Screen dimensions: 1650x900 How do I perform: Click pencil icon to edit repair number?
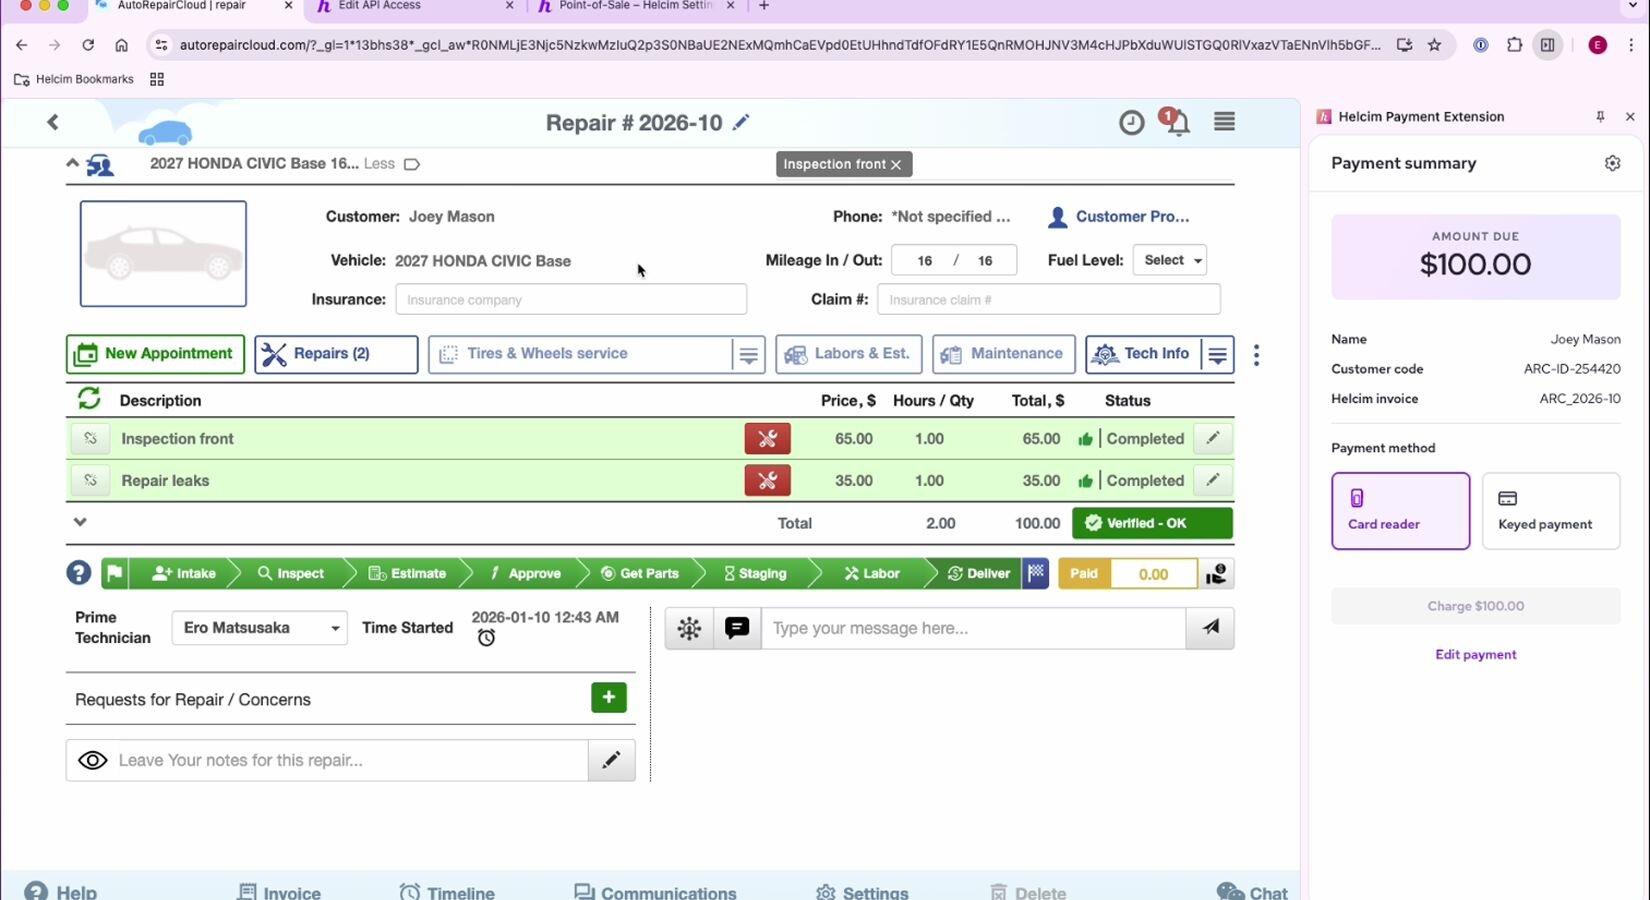pyautogui.click(x=741, y=122)
